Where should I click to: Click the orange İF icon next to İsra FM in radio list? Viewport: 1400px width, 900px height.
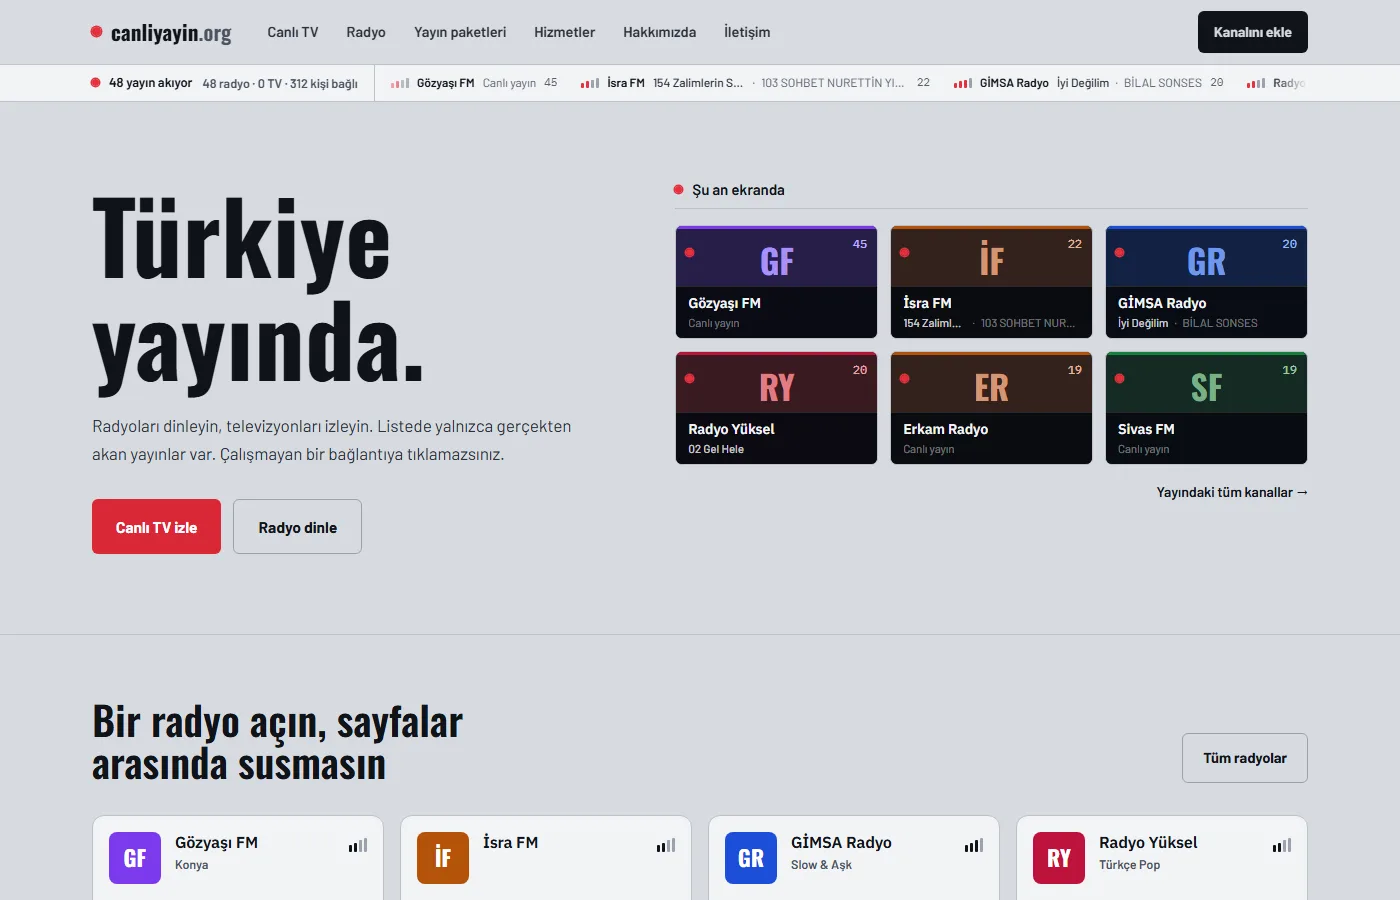click(x=443, y=858)
